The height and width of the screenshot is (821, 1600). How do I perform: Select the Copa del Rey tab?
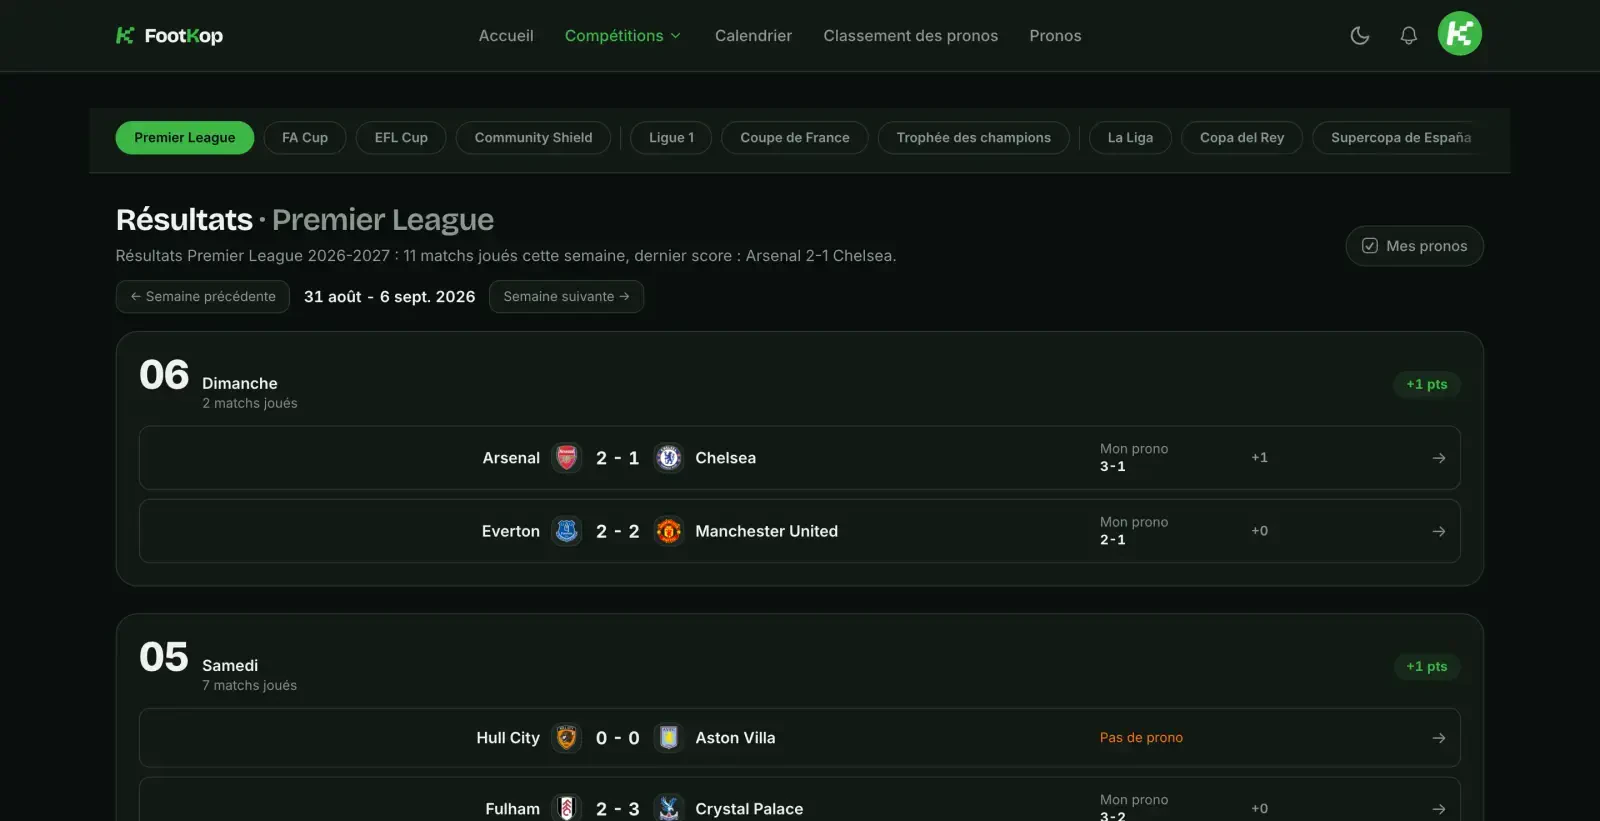coord(1242,138)
